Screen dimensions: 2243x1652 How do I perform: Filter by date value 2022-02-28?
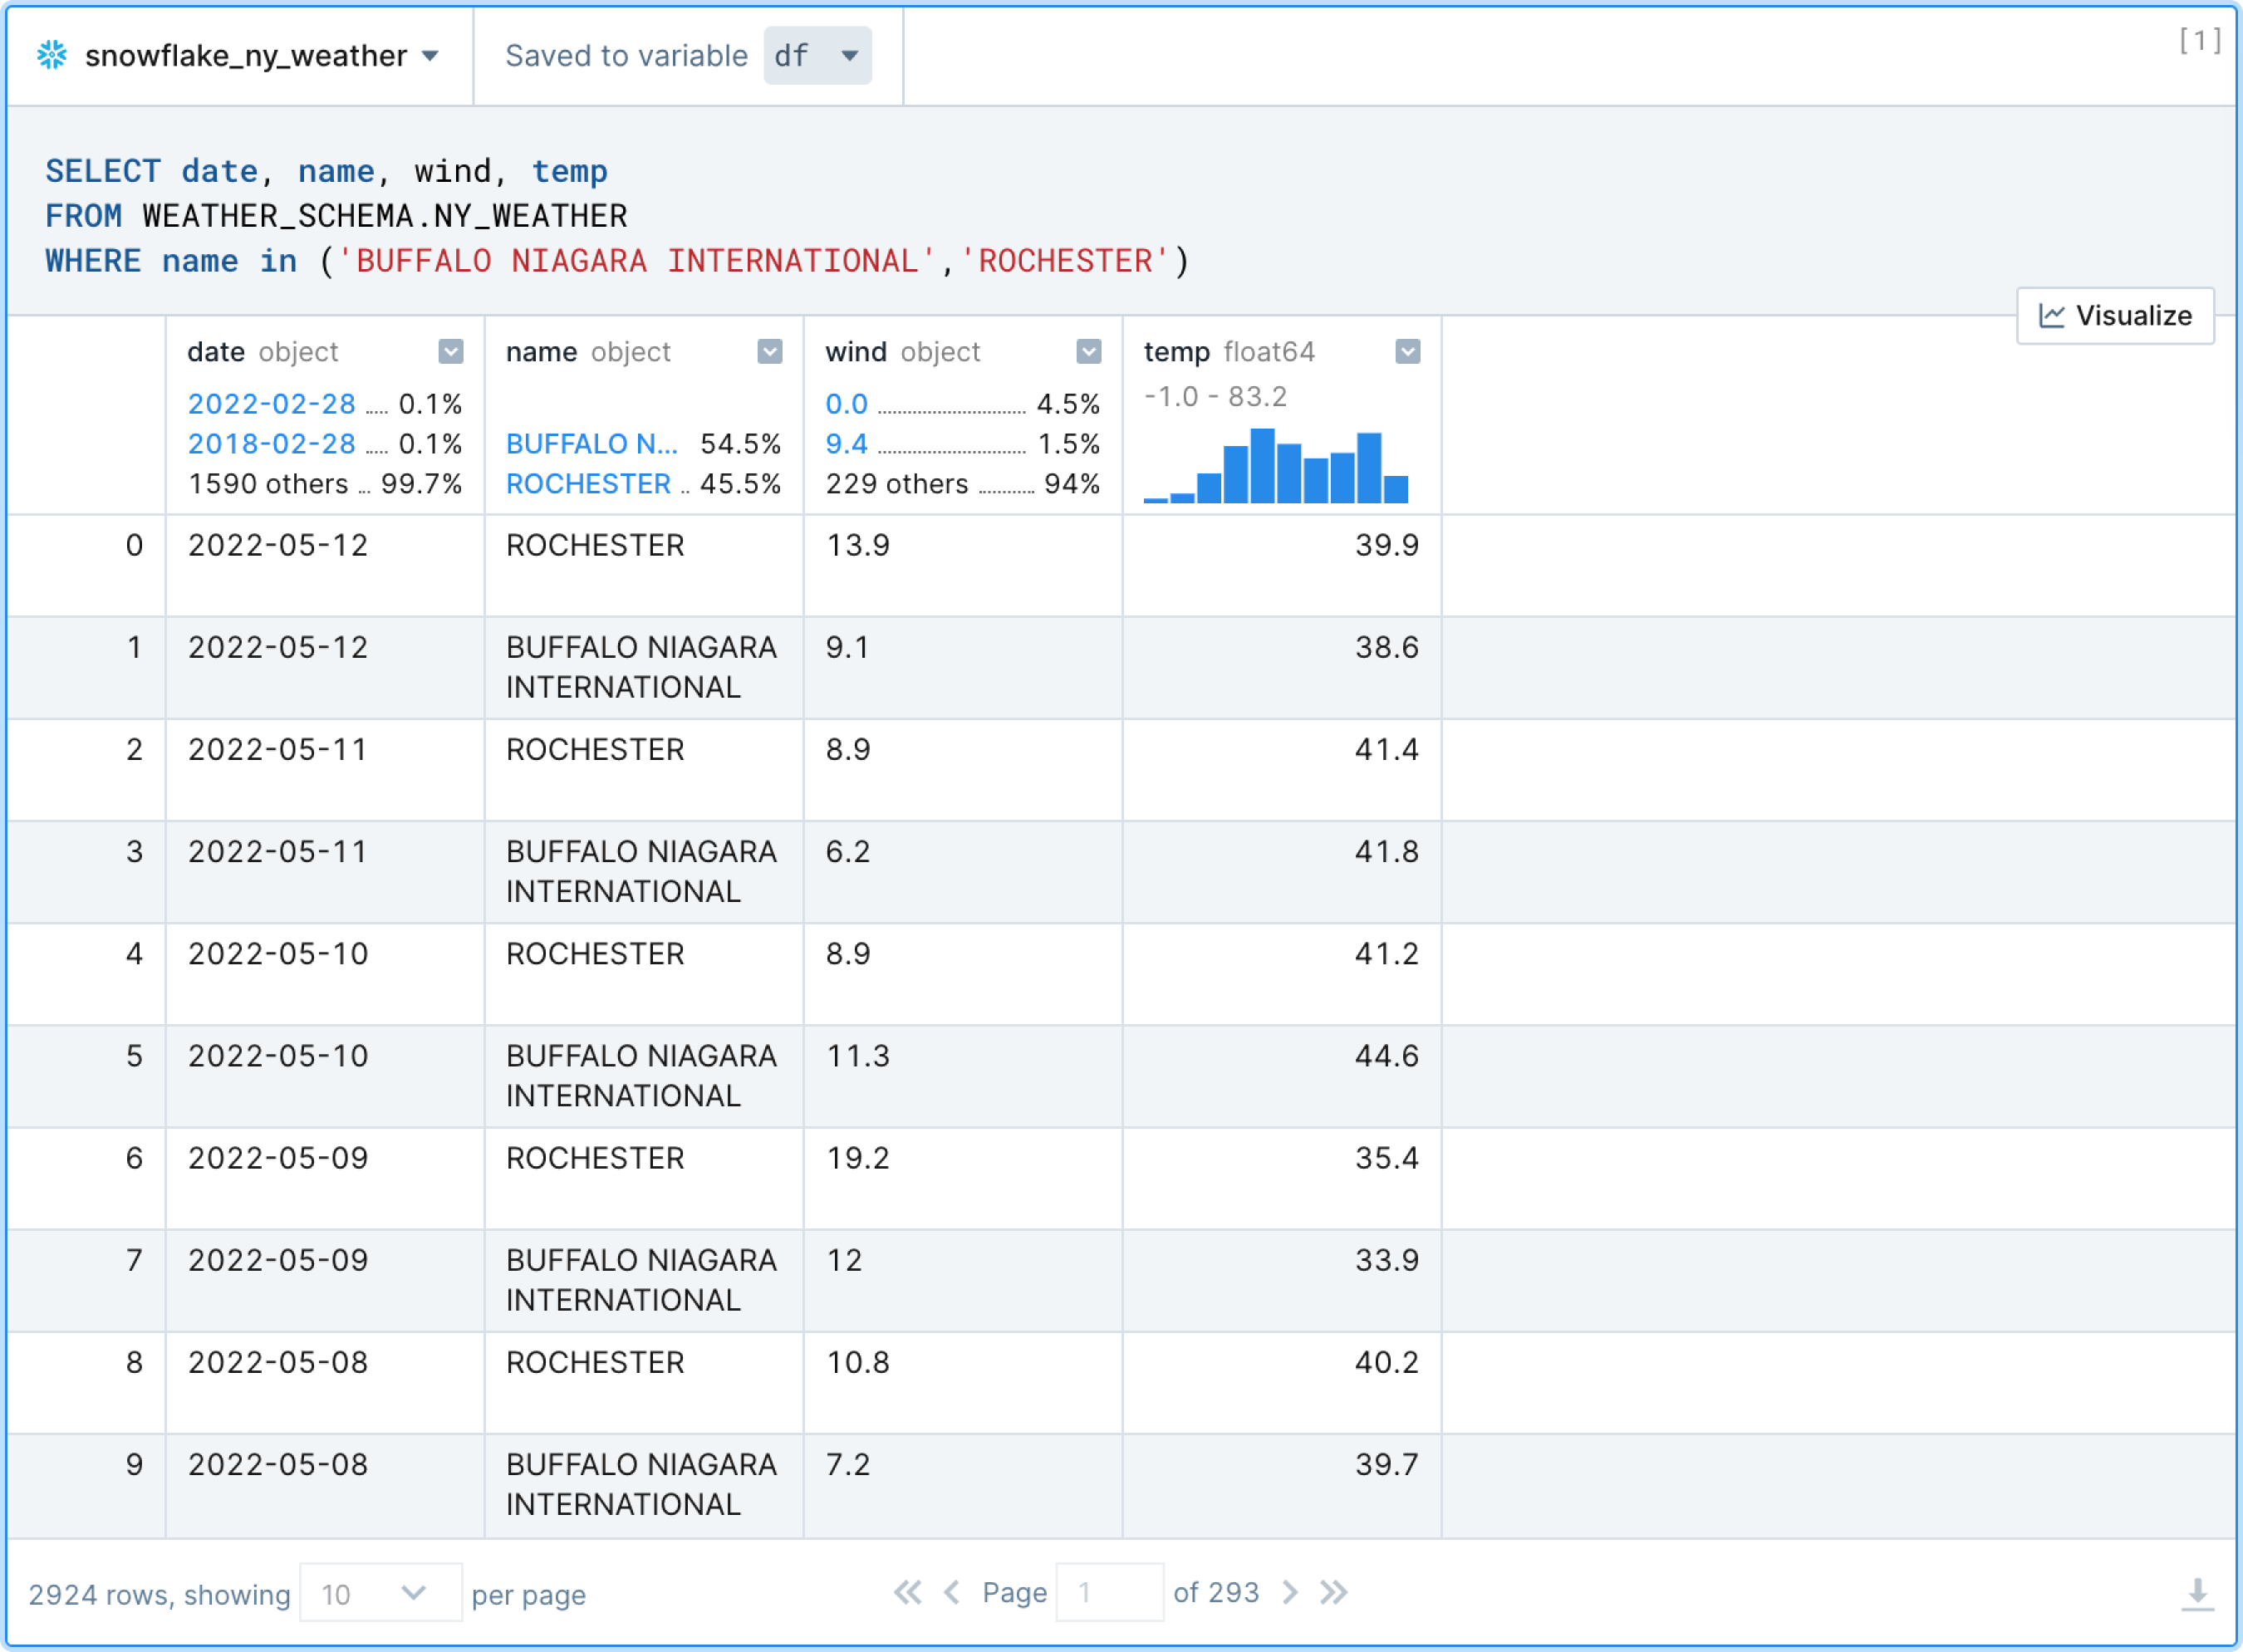coord(272,404)
